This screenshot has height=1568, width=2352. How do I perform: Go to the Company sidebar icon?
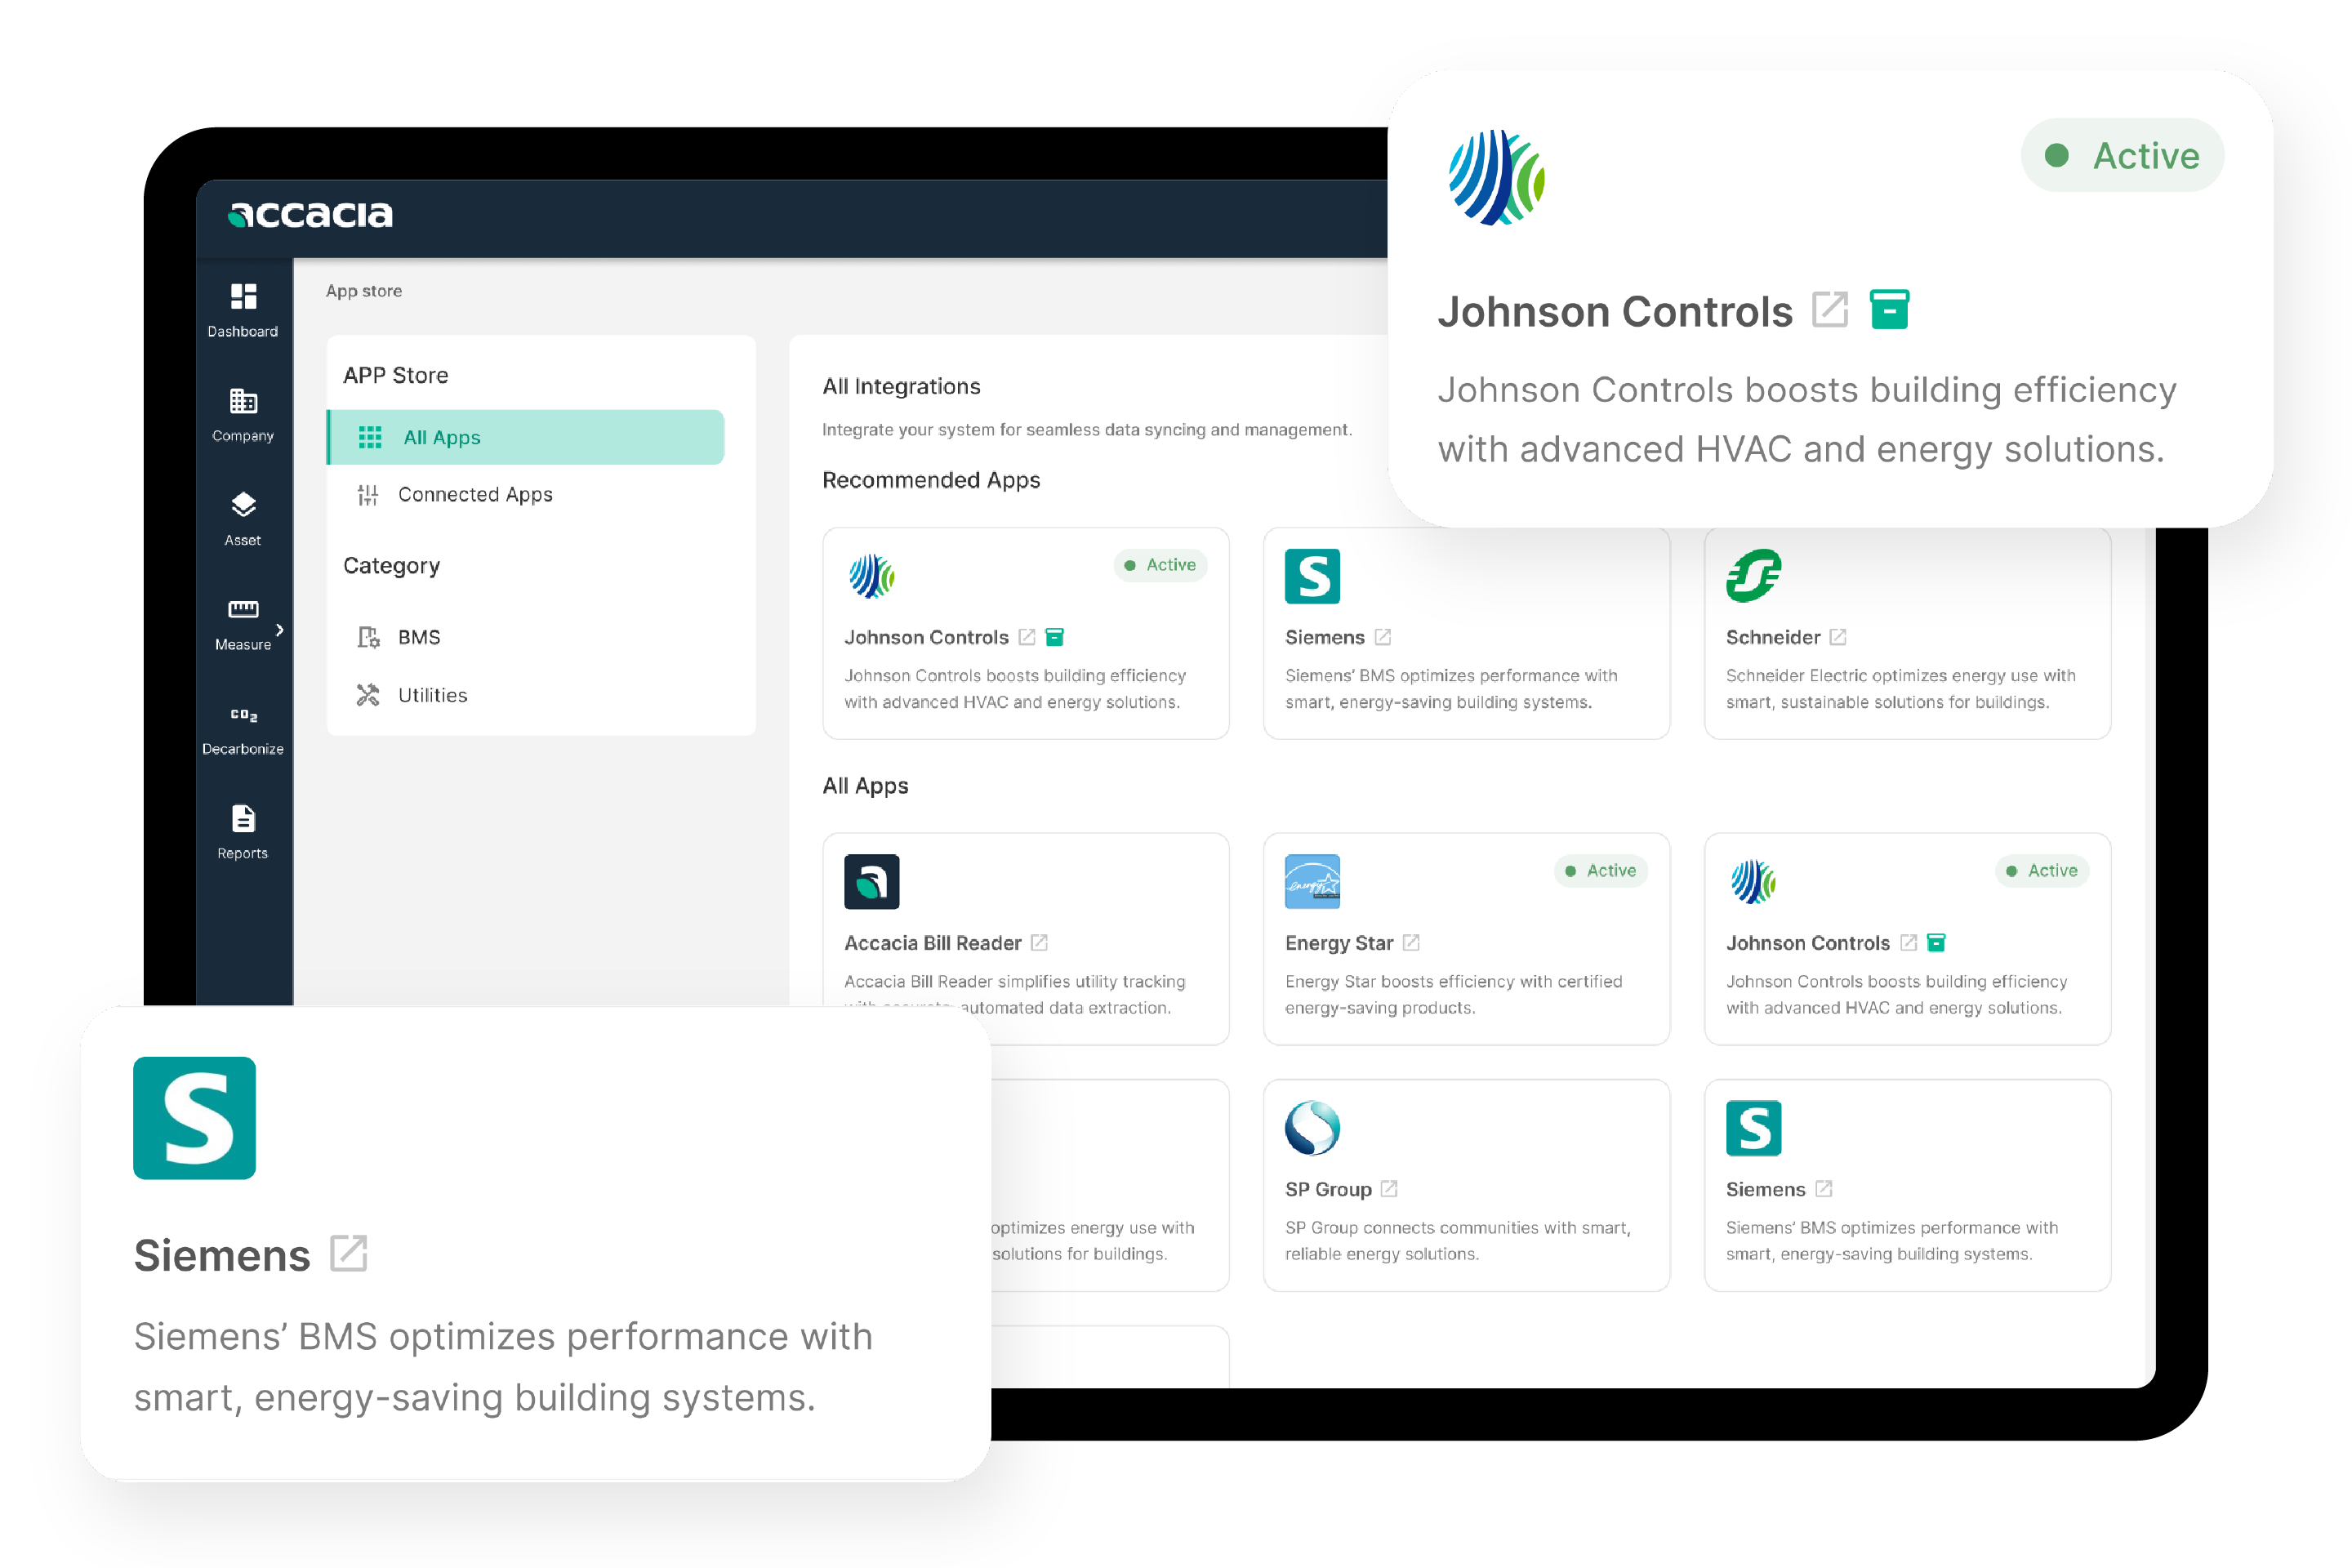pyautogui.click(x=243, y=401)
